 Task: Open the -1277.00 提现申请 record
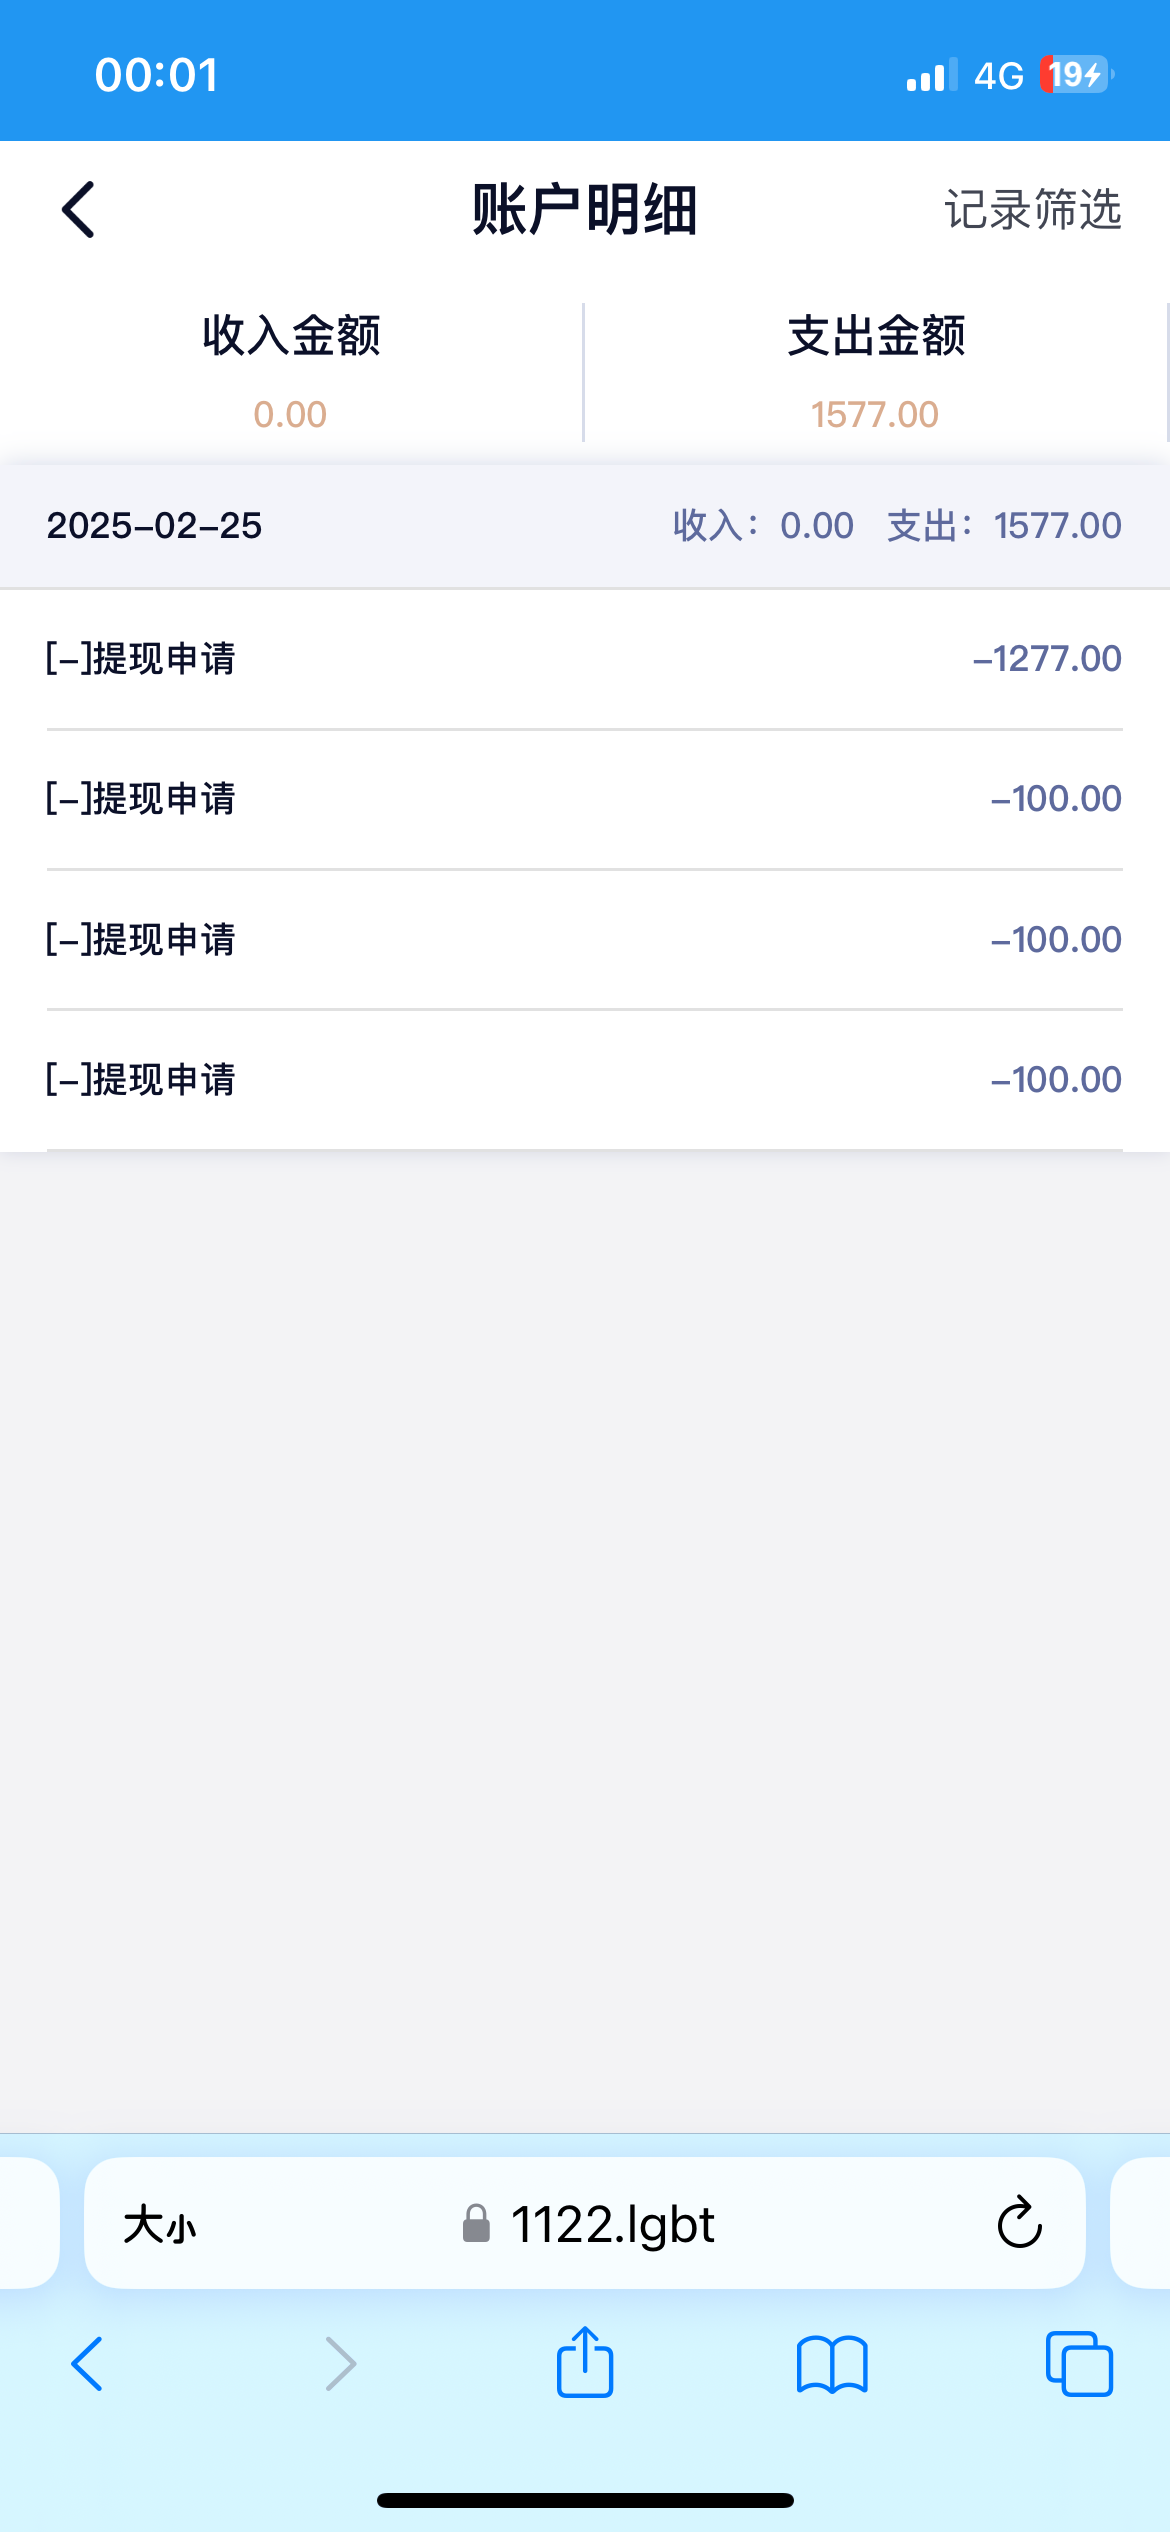[x=585, y=659]
